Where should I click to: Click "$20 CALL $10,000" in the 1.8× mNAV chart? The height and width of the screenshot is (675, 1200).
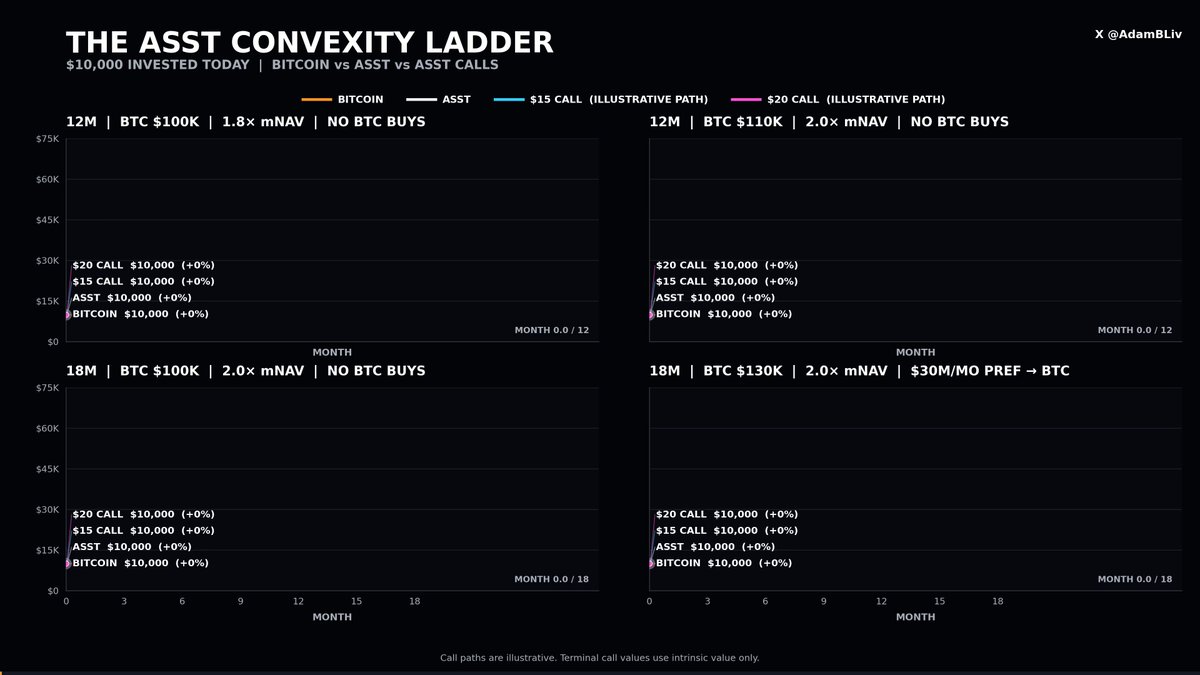(x=143, y=265)
